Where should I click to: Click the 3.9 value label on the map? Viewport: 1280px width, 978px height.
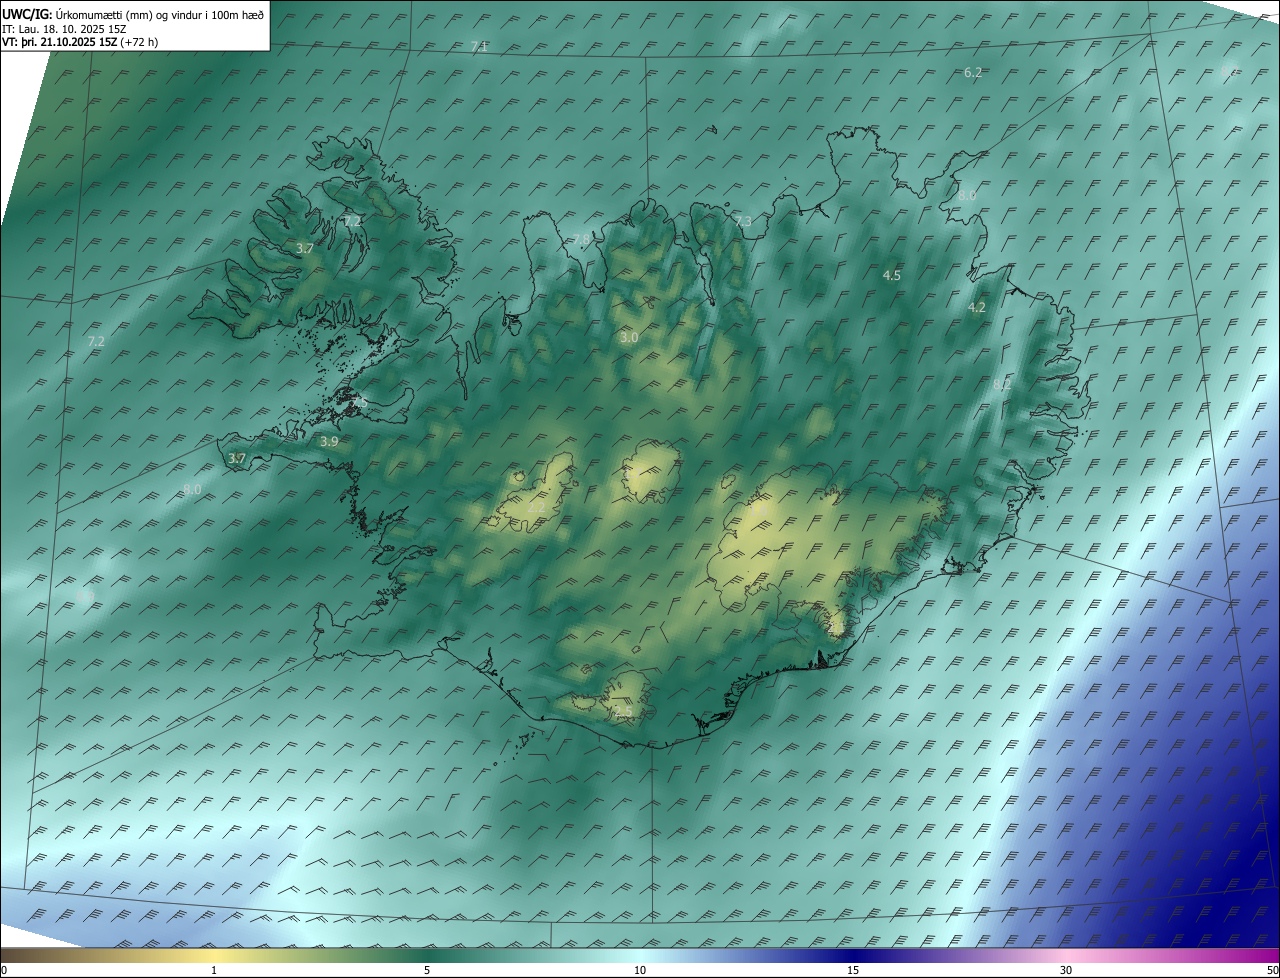(329, 441)
